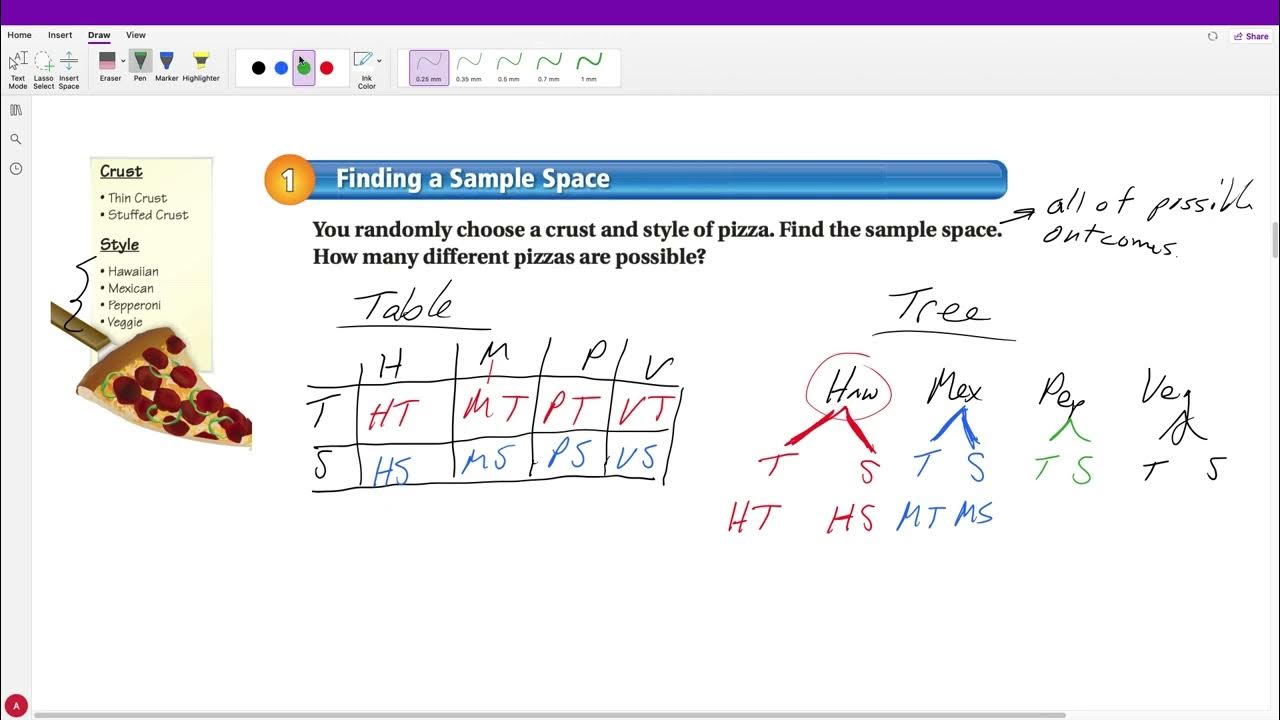
Task: Click the orange number 1 badge
Action: click(x=289, y=180)
